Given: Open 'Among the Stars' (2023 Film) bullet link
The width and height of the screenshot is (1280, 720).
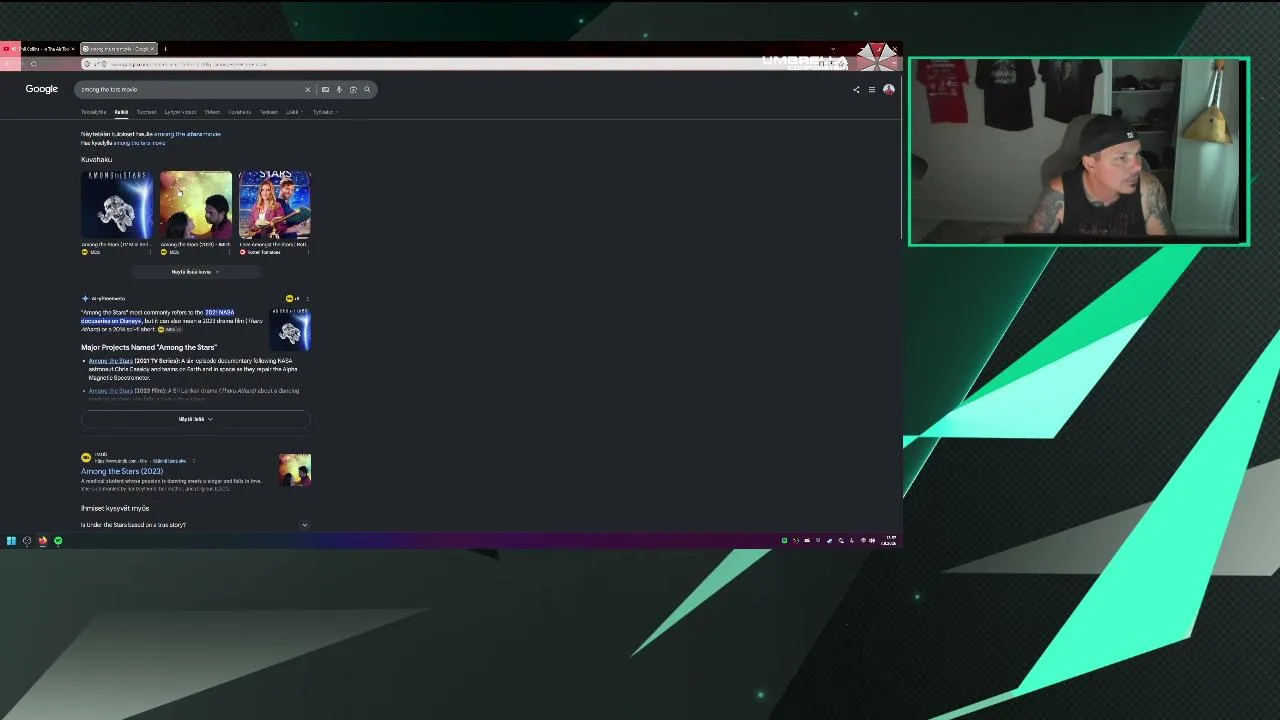Looking at the screenshot, I should coord(110,391).
